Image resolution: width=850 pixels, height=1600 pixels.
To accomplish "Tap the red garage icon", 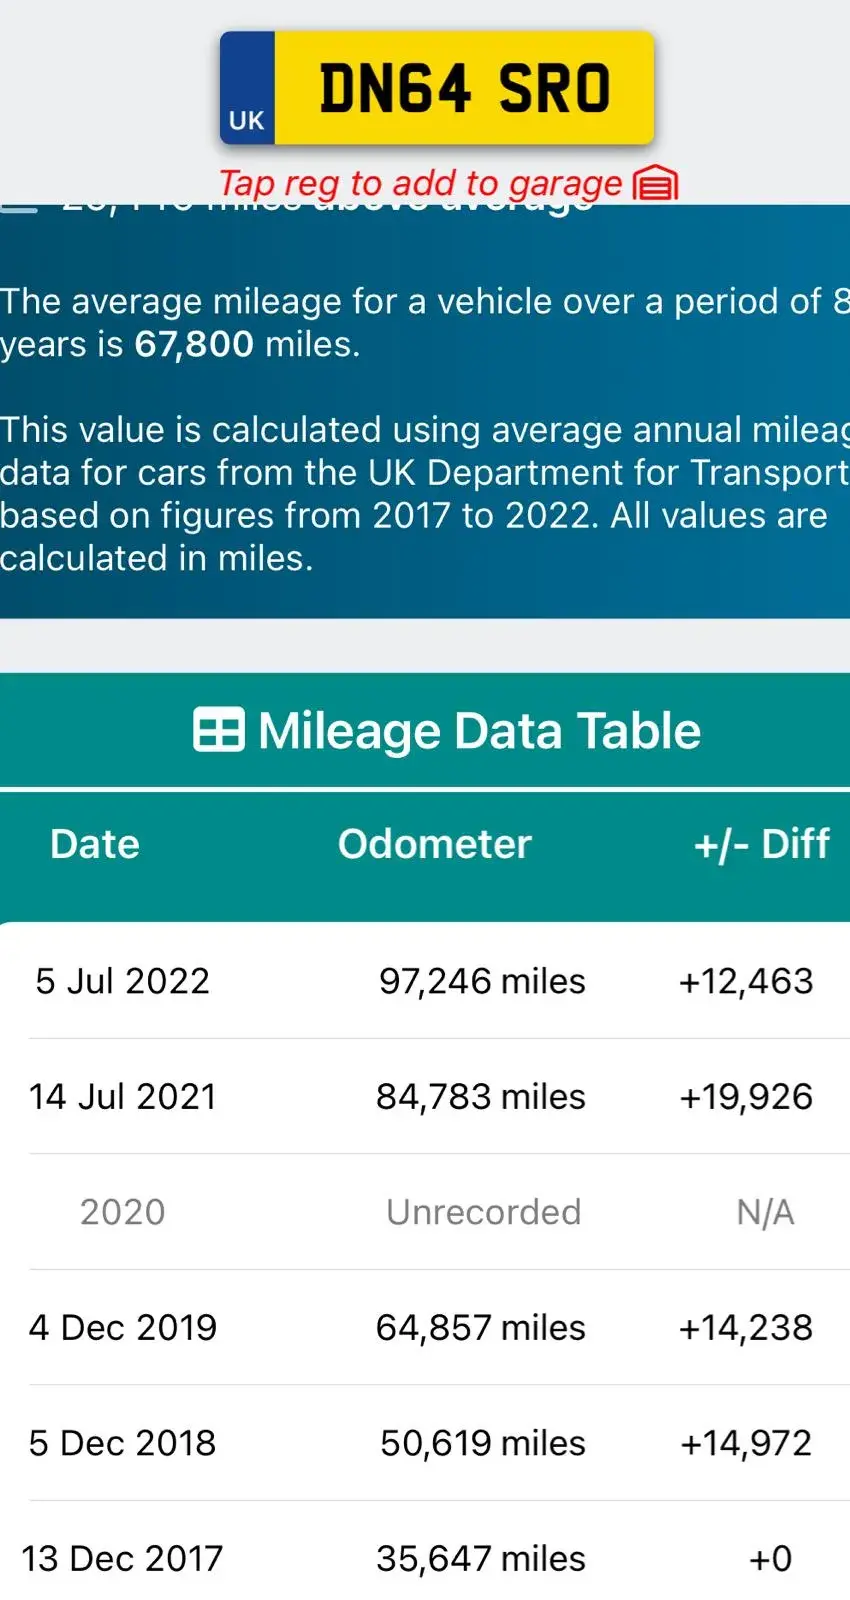I will (x=656, y=184).
